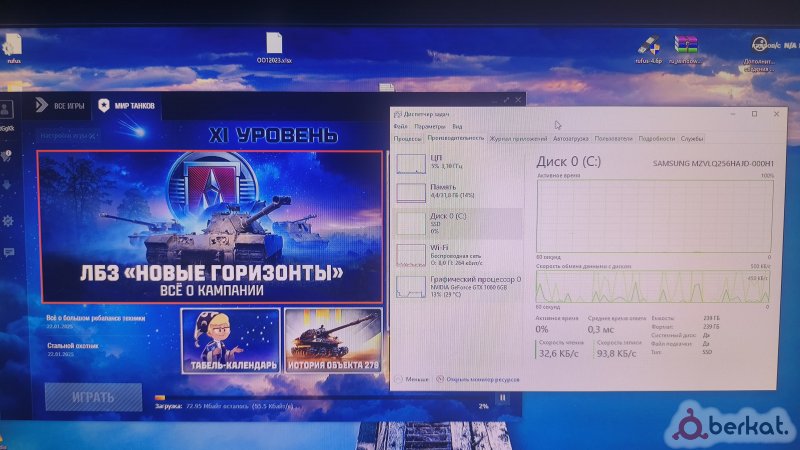Open the user profile icon in game launcher sidebar

point(6,109)
